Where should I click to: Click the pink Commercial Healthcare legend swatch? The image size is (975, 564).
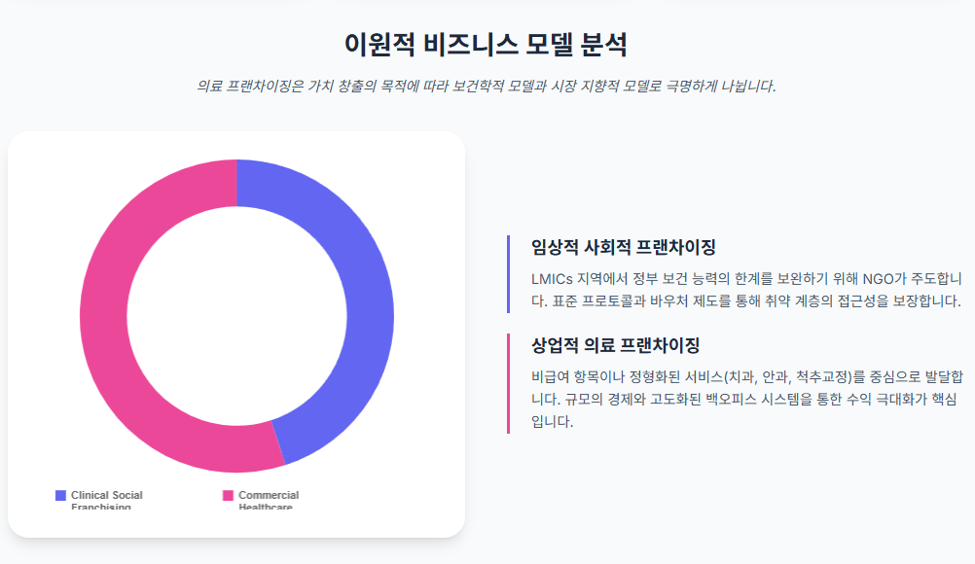(228, 495)
